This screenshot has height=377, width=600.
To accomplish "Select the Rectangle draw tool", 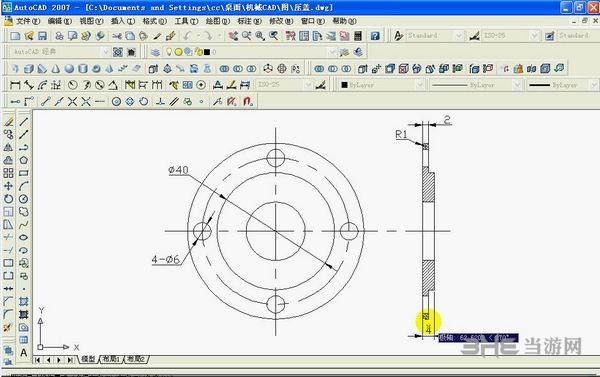I will click(x=24, y=173).
